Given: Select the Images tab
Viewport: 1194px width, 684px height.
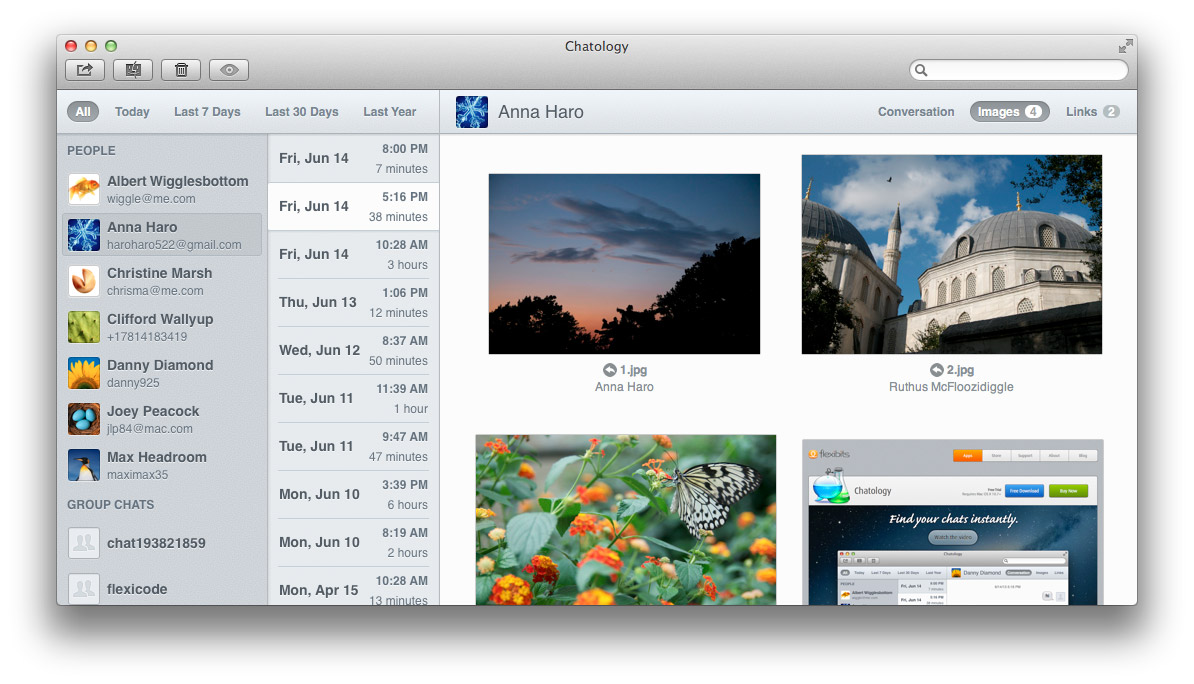Looking at the screenshot, I should [x=1009, y=112].
